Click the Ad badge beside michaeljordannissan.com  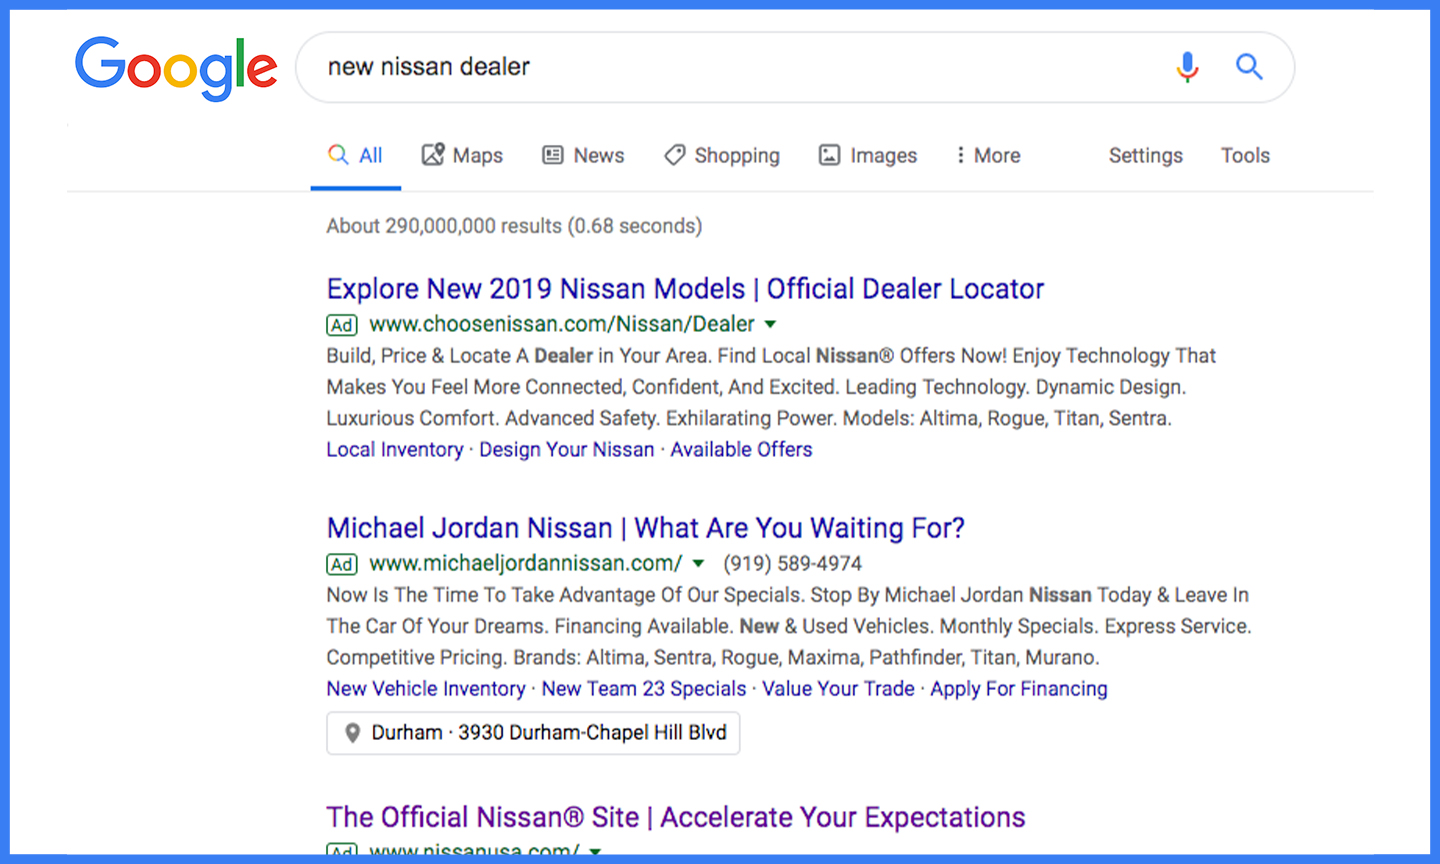tap(342, 564)
